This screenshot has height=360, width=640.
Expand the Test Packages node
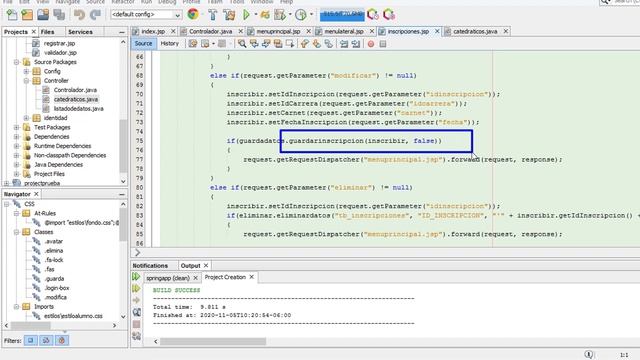pyautogui.click(x=16, y=127)
